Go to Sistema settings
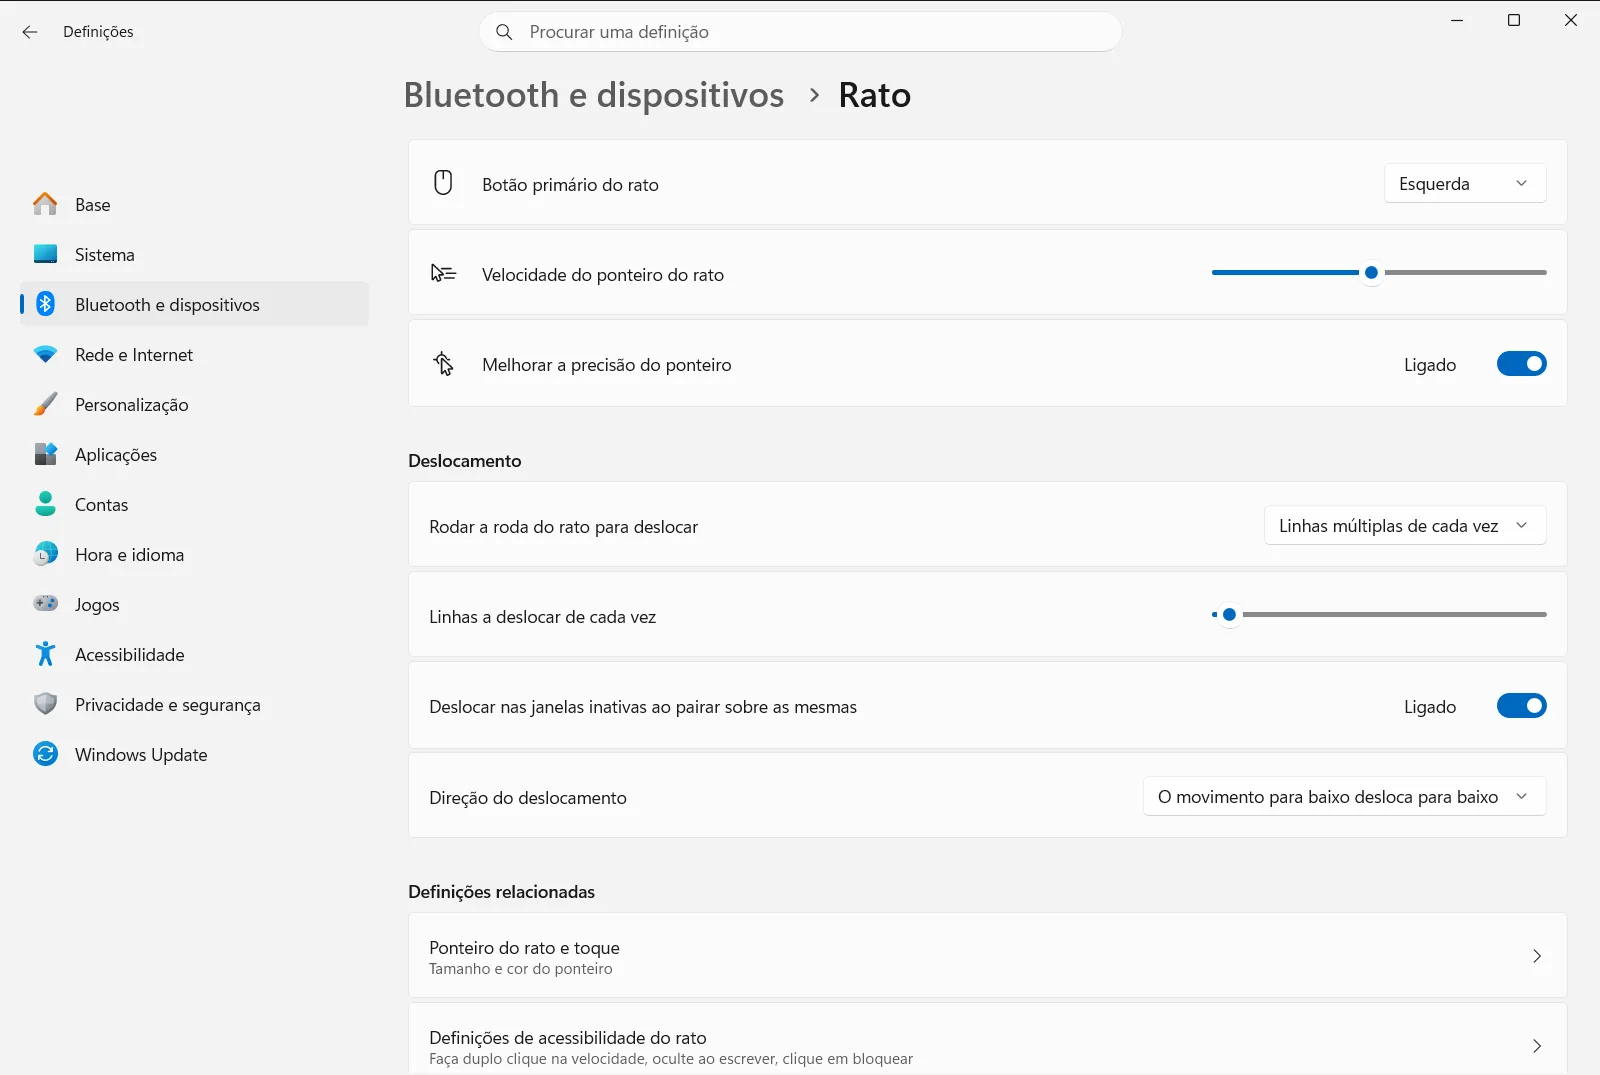 pos(195,254)
